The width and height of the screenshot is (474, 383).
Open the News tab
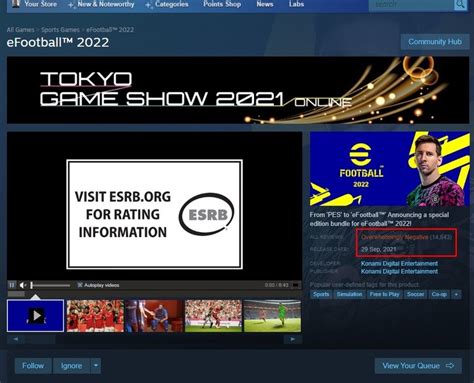[x=265, y=4]
